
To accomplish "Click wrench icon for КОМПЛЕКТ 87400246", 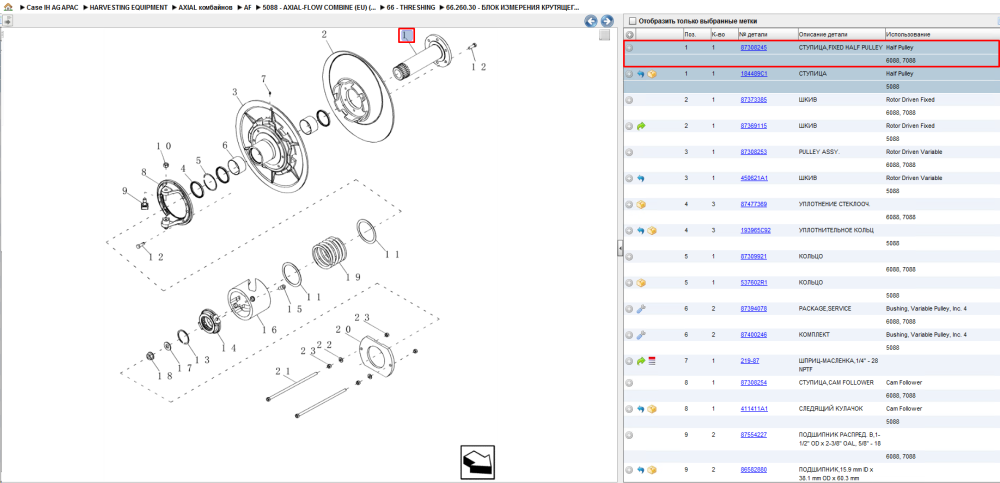I will pos(641,335).
